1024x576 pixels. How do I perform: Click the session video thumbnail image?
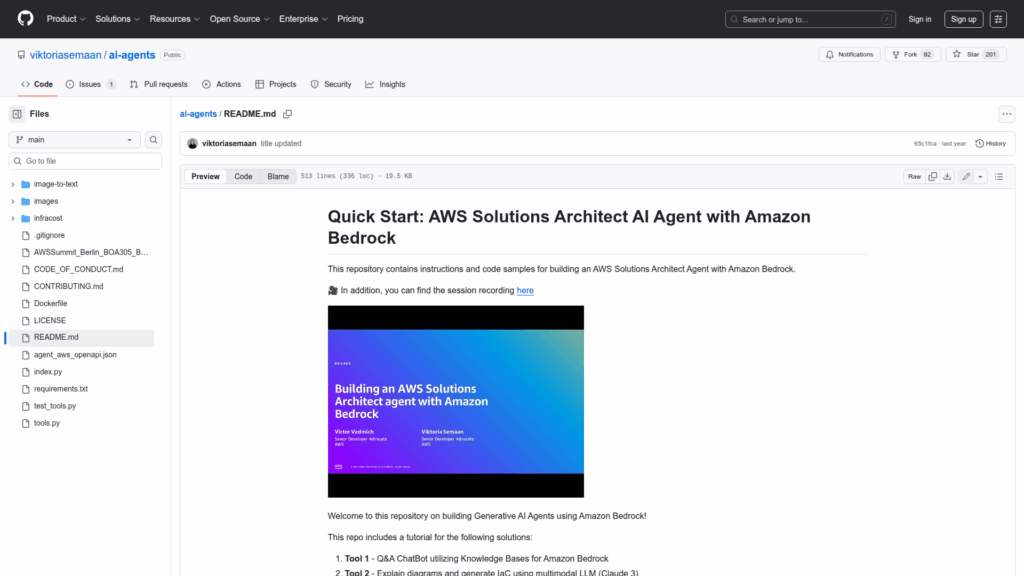455,401
